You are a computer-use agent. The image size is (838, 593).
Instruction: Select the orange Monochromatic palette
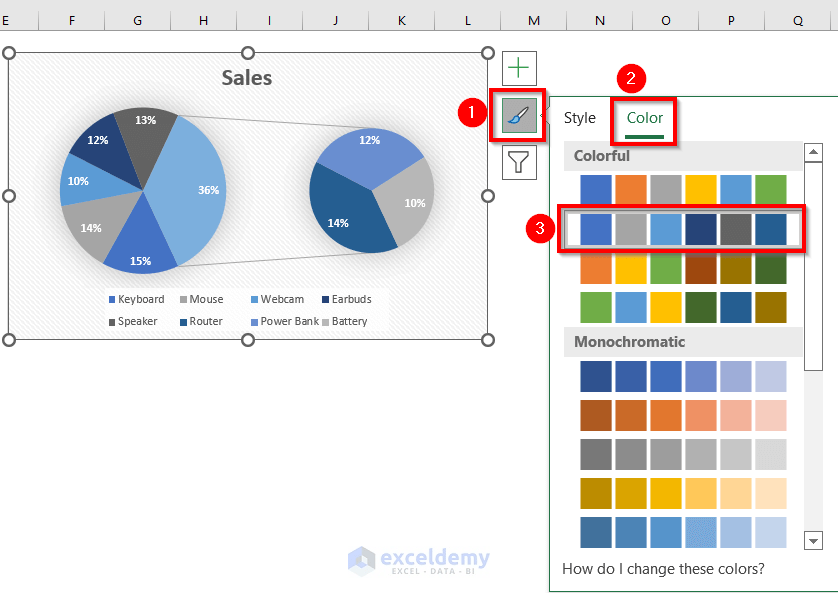tap(683, 414)
